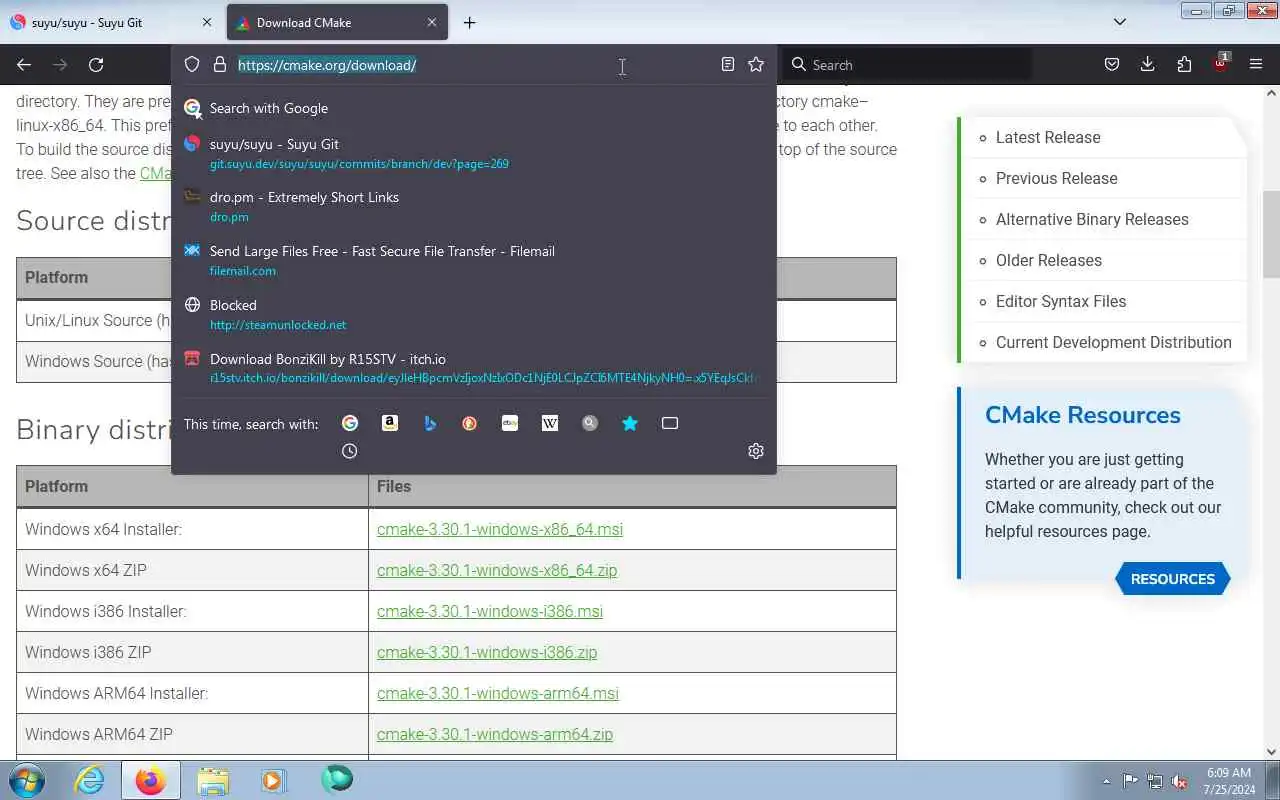Switch to suyu/suyu - Suyu Git tab
This screenshot has height=800, width=1280.
pyautogui.click(x=112, y=22)
